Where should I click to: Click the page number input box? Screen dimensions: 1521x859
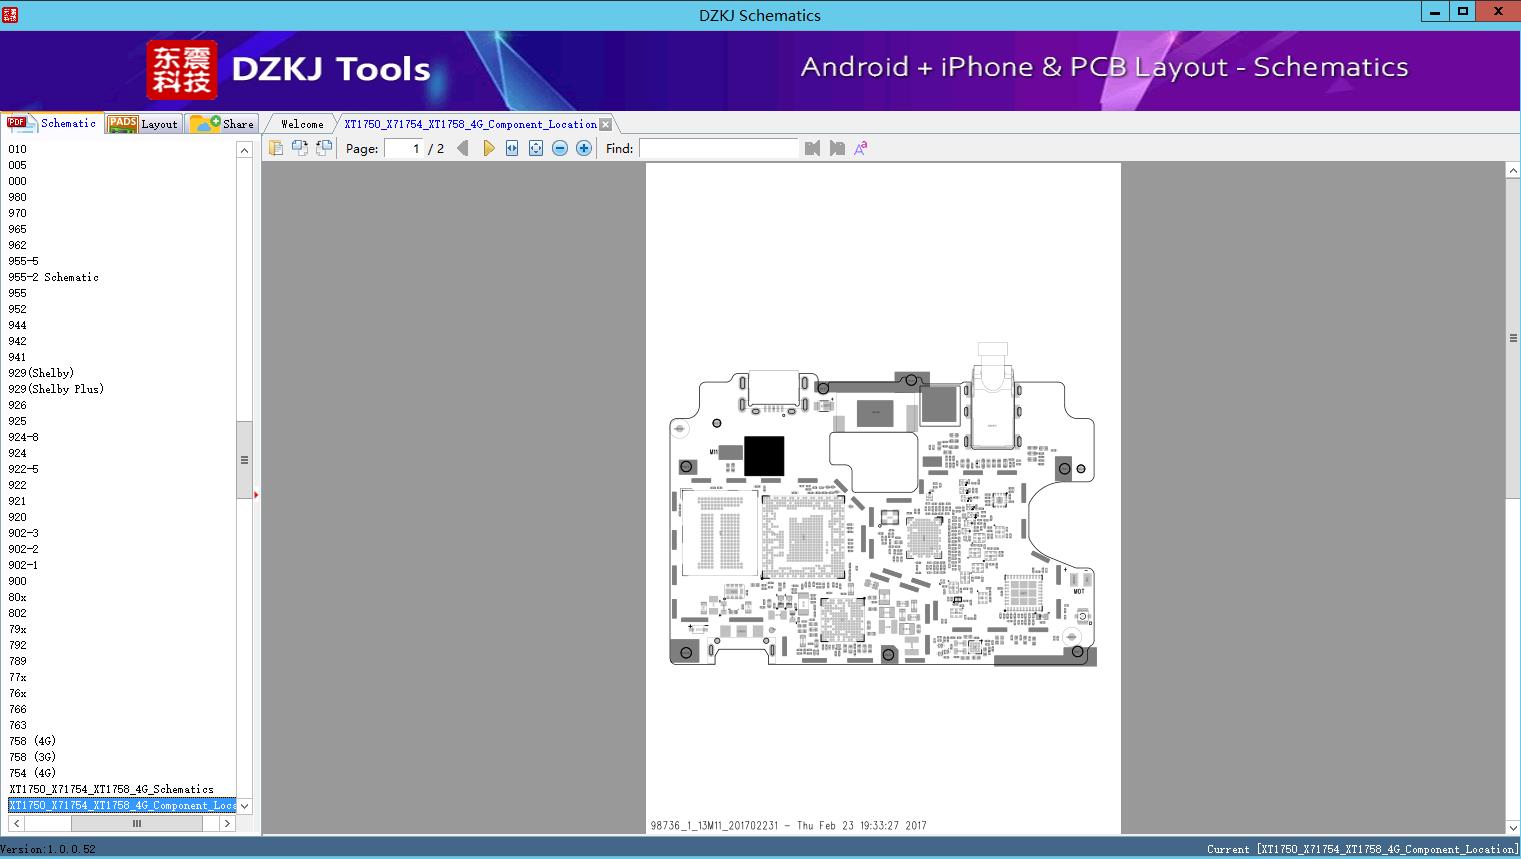tap(404, 148)
